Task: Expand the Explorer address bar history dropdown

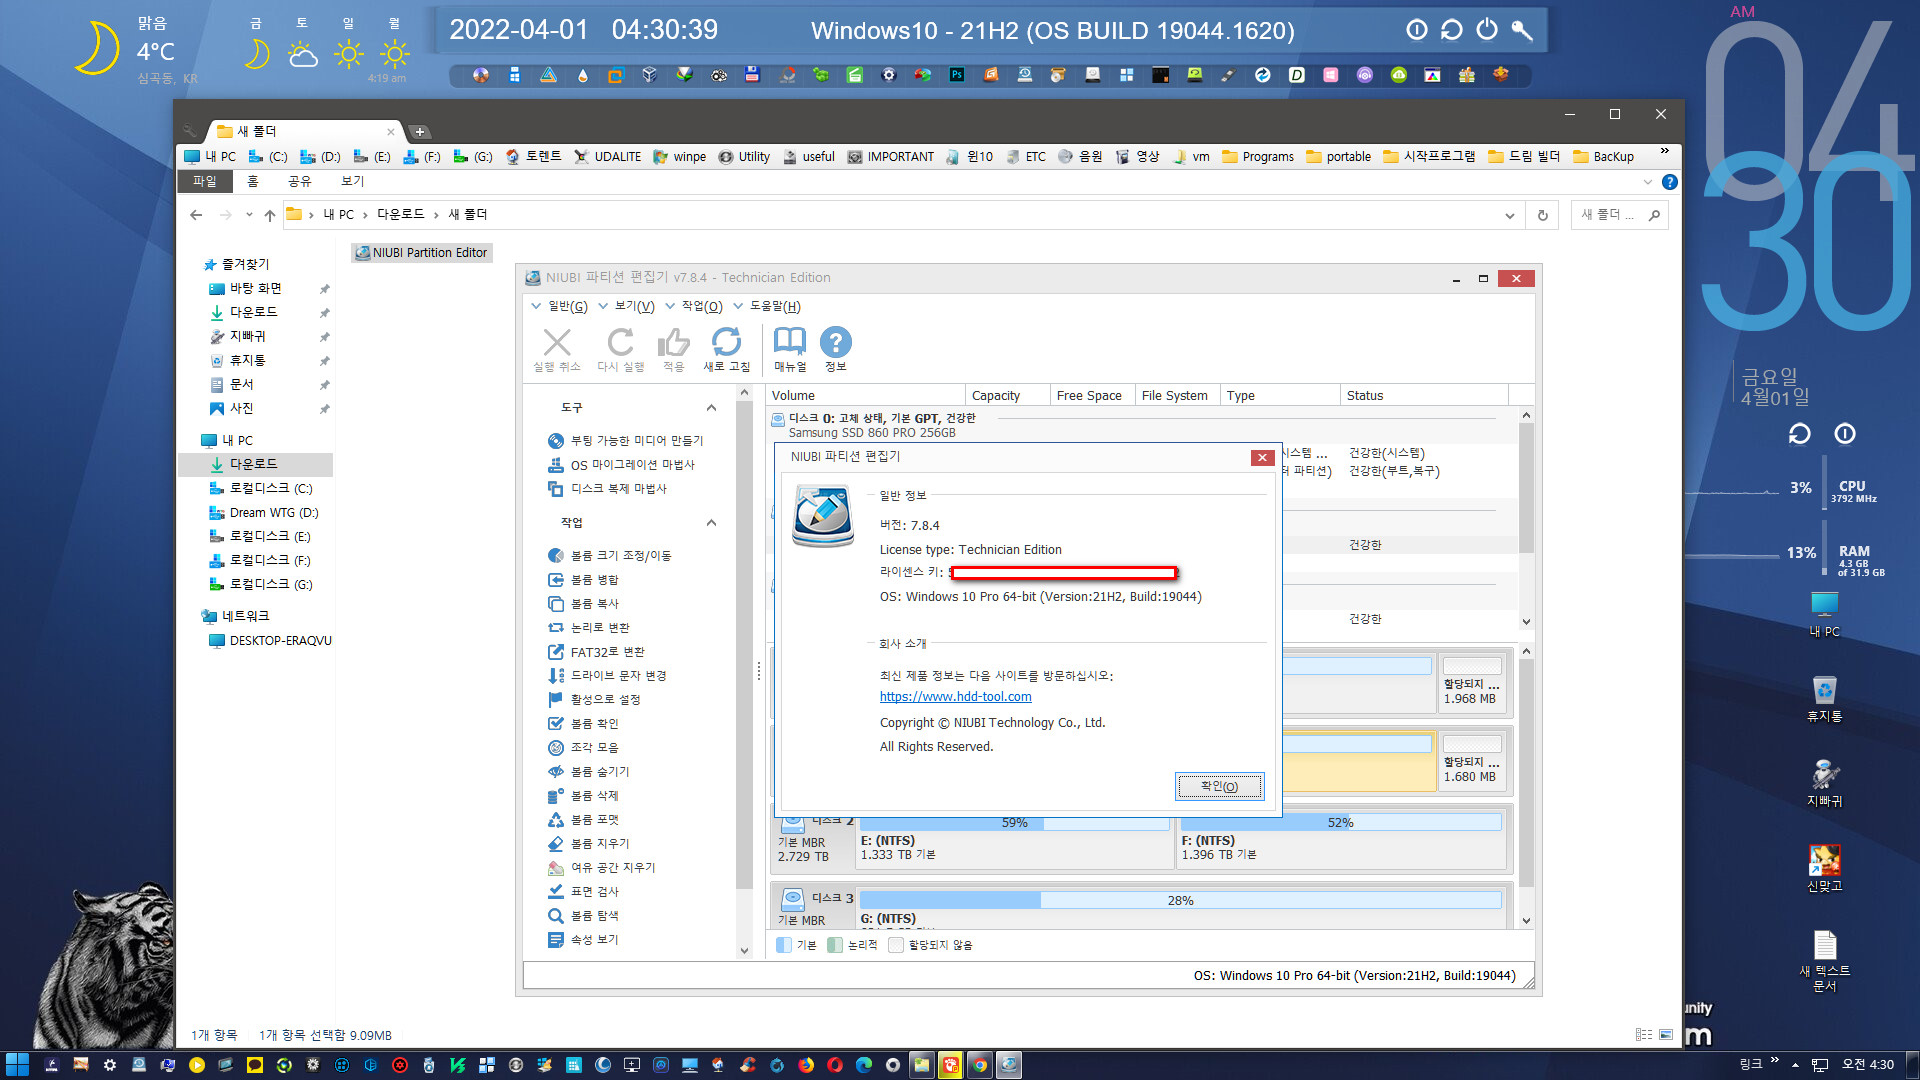Action: [1509, 215]
